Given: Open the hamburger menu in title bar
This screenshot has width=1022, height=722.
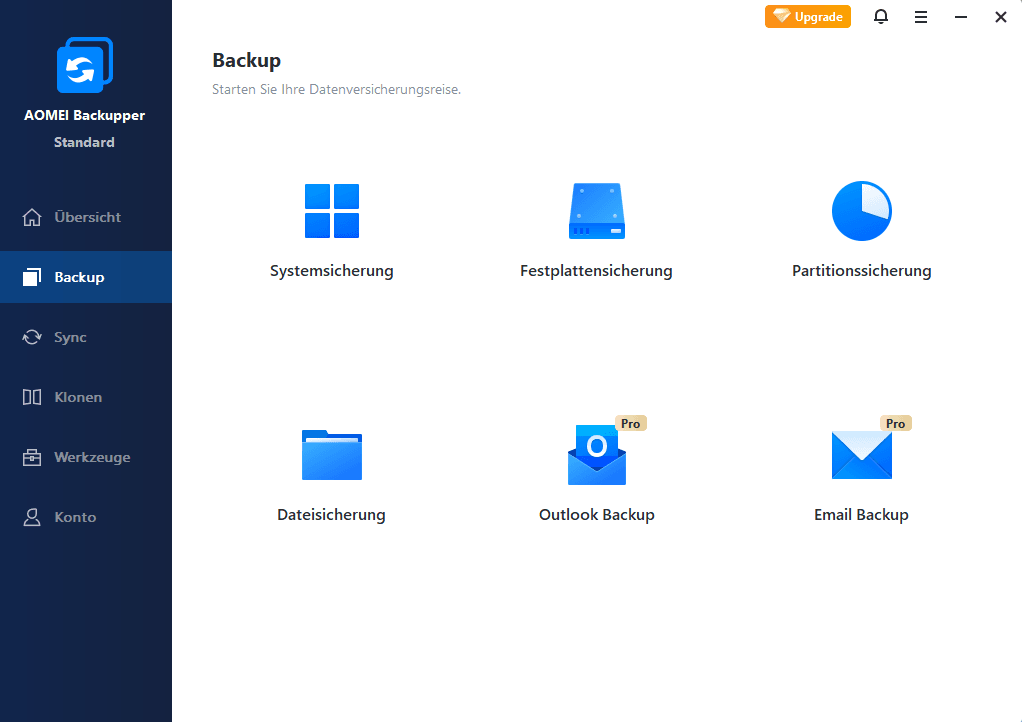Looking at the screenshot, I should click(x=921, y=17).
